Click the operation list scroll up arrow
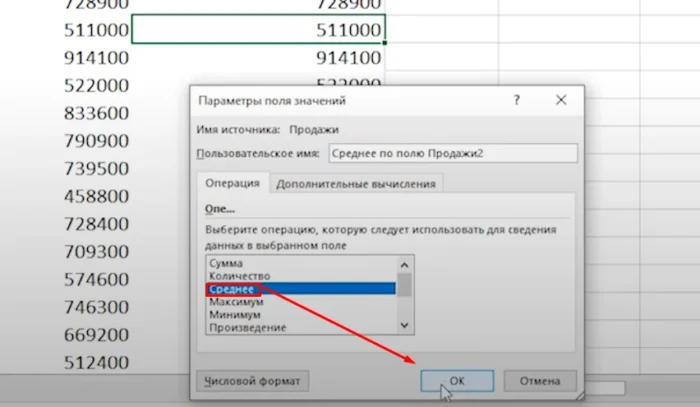The width and height of the screenshot is (700, 407). point(405,264)
